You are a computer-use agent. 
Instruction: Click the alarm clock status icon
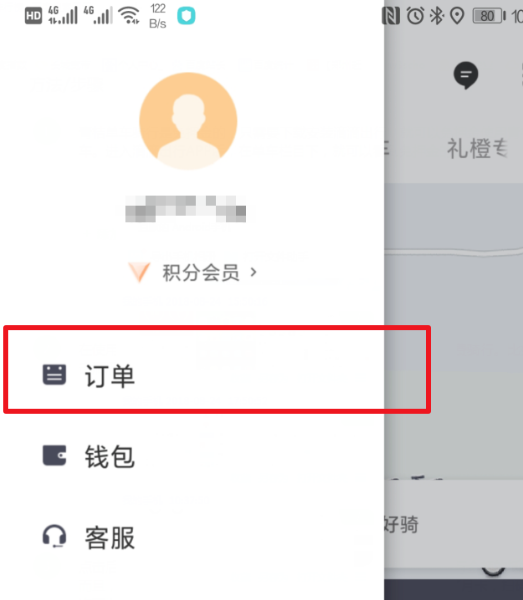(x=415, y=16)
